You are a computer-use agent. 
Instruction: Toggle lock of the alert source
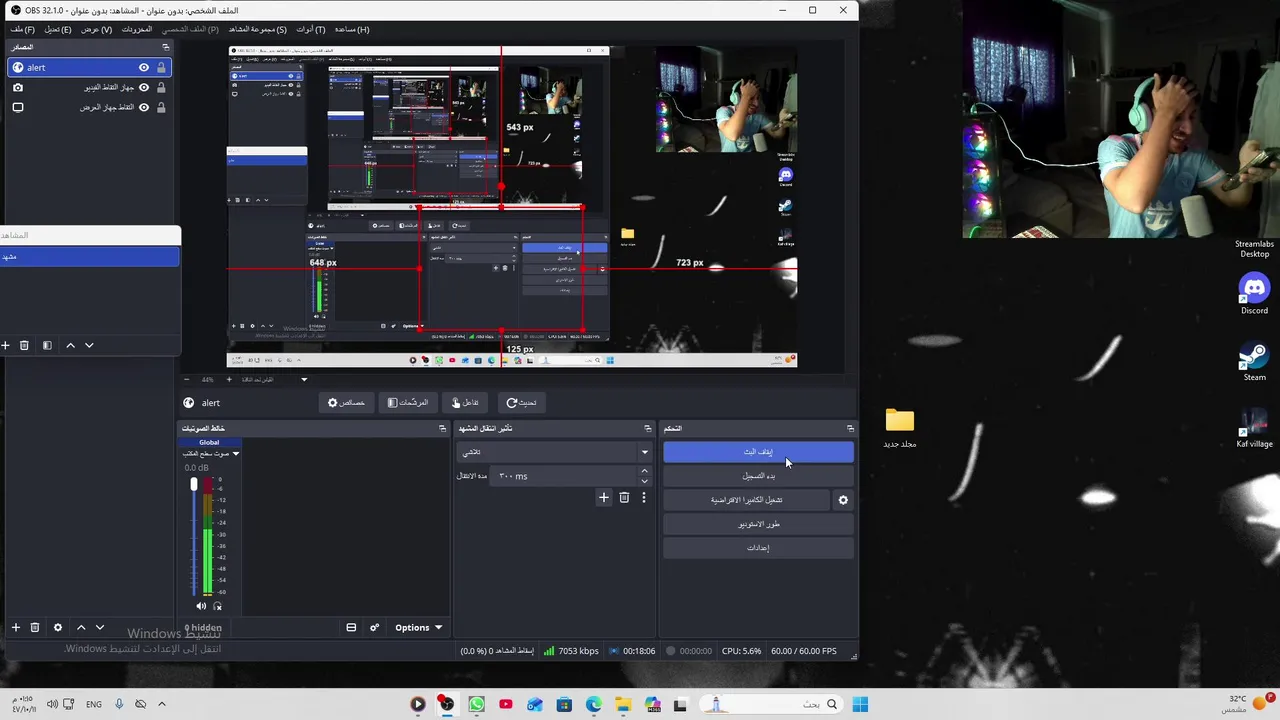click(x=161, y=67)
